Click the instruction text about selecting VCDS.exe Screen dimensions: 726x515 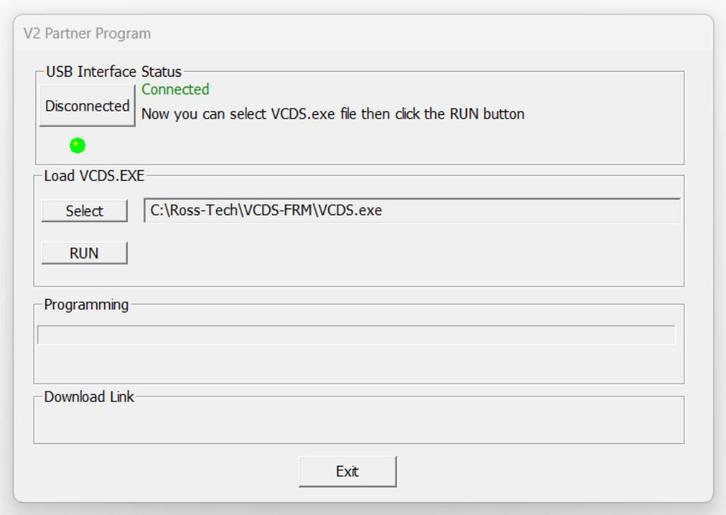coord(332,114)
